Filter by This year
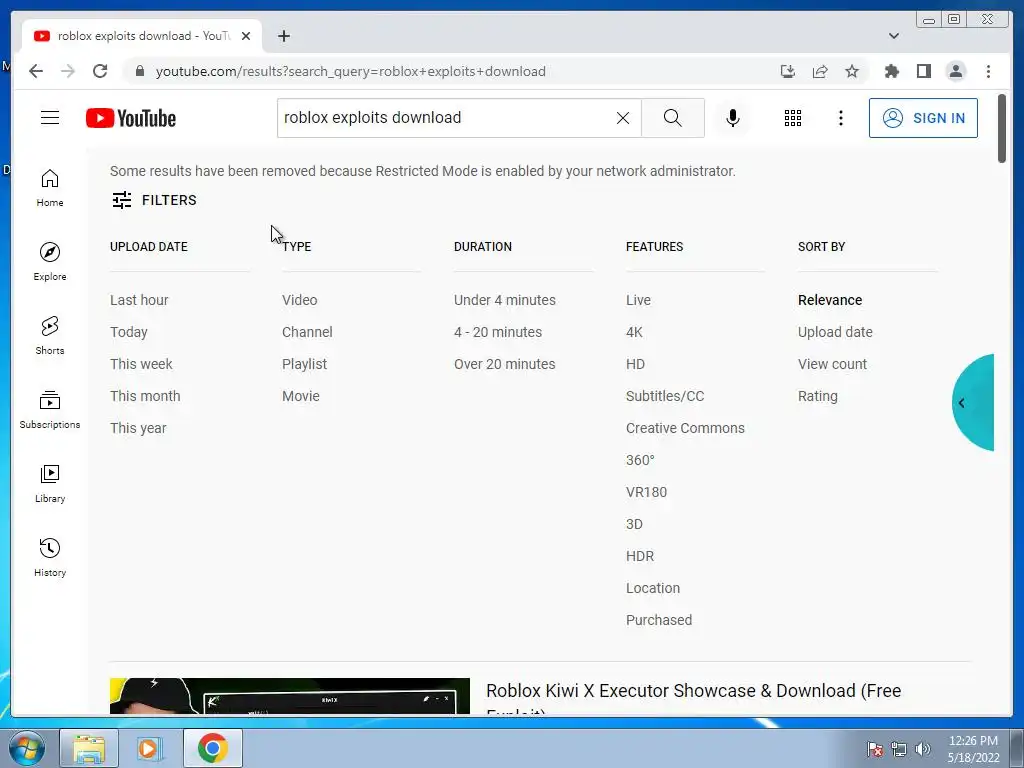The width and height of the screenshot is (1024, 768). tap(138, 428)
